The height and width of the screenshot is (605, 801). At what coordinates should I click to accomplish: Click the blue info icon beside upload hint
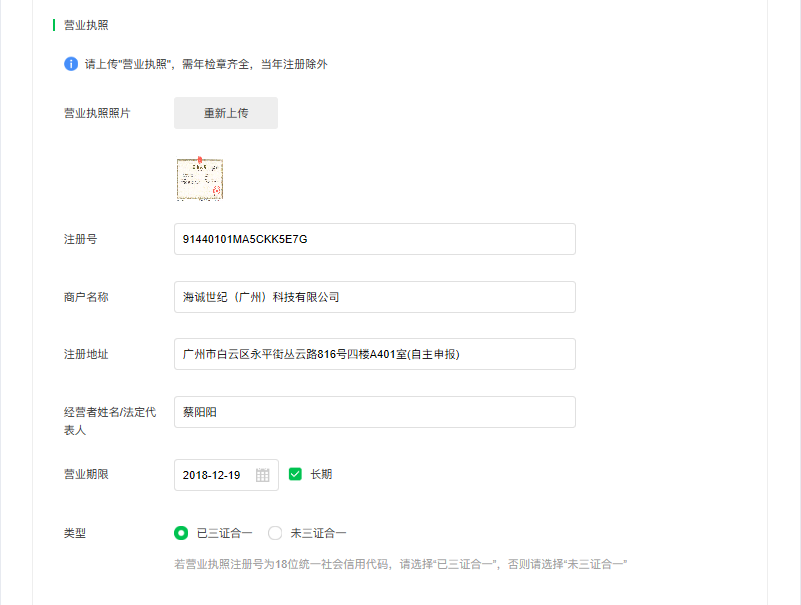point(71,64)
